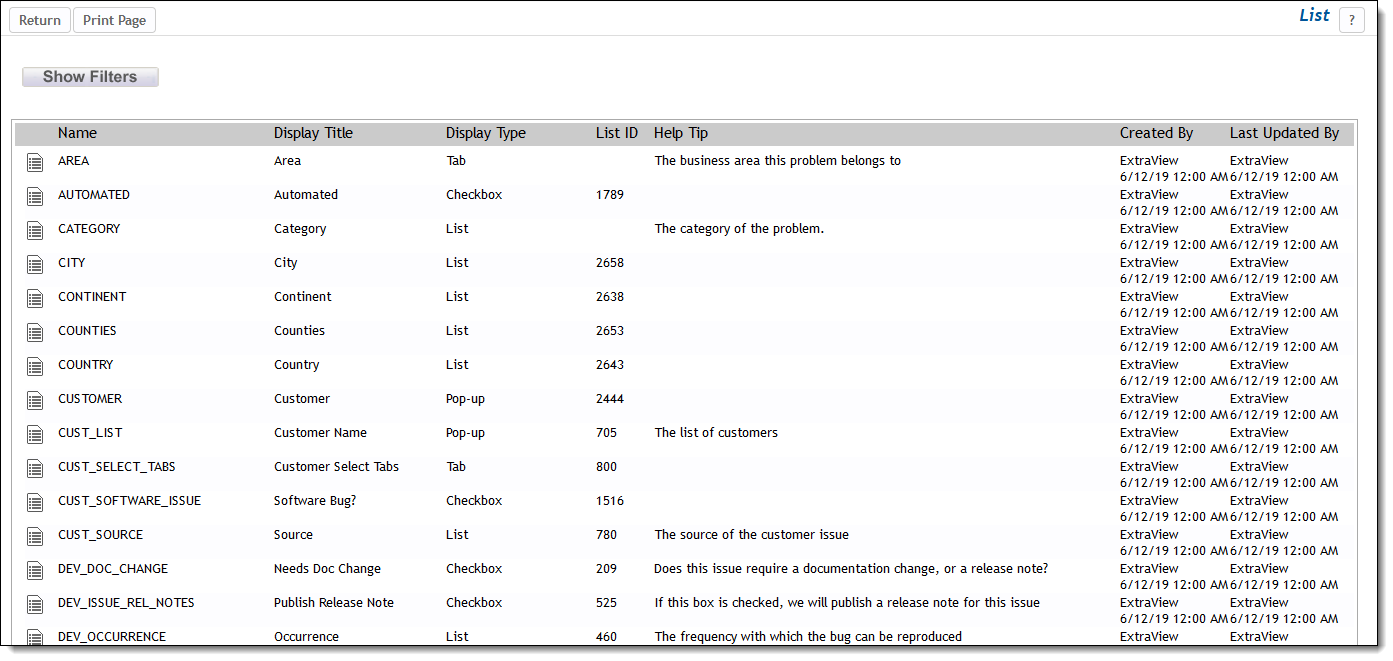Click the 'Software Bug?' display title
The height and width of the screenshot is (661, 1393).
tap(315, 500)
